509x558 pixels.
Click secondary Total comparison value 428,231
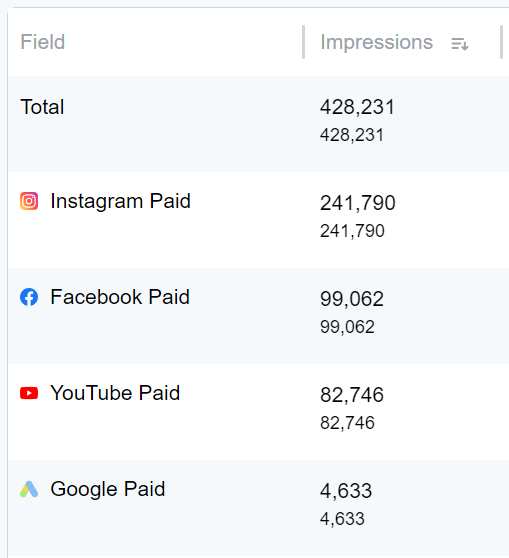(352, 135)
